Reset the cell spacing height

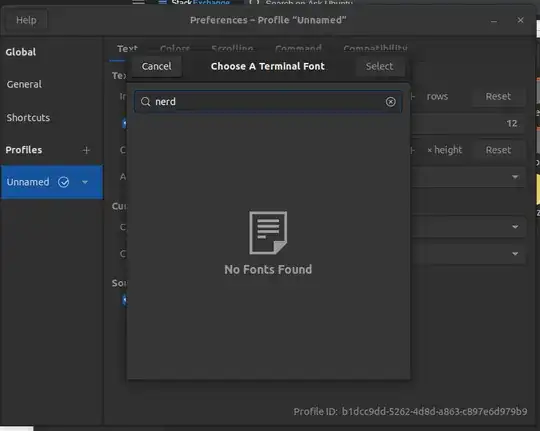tap(498, 150)
